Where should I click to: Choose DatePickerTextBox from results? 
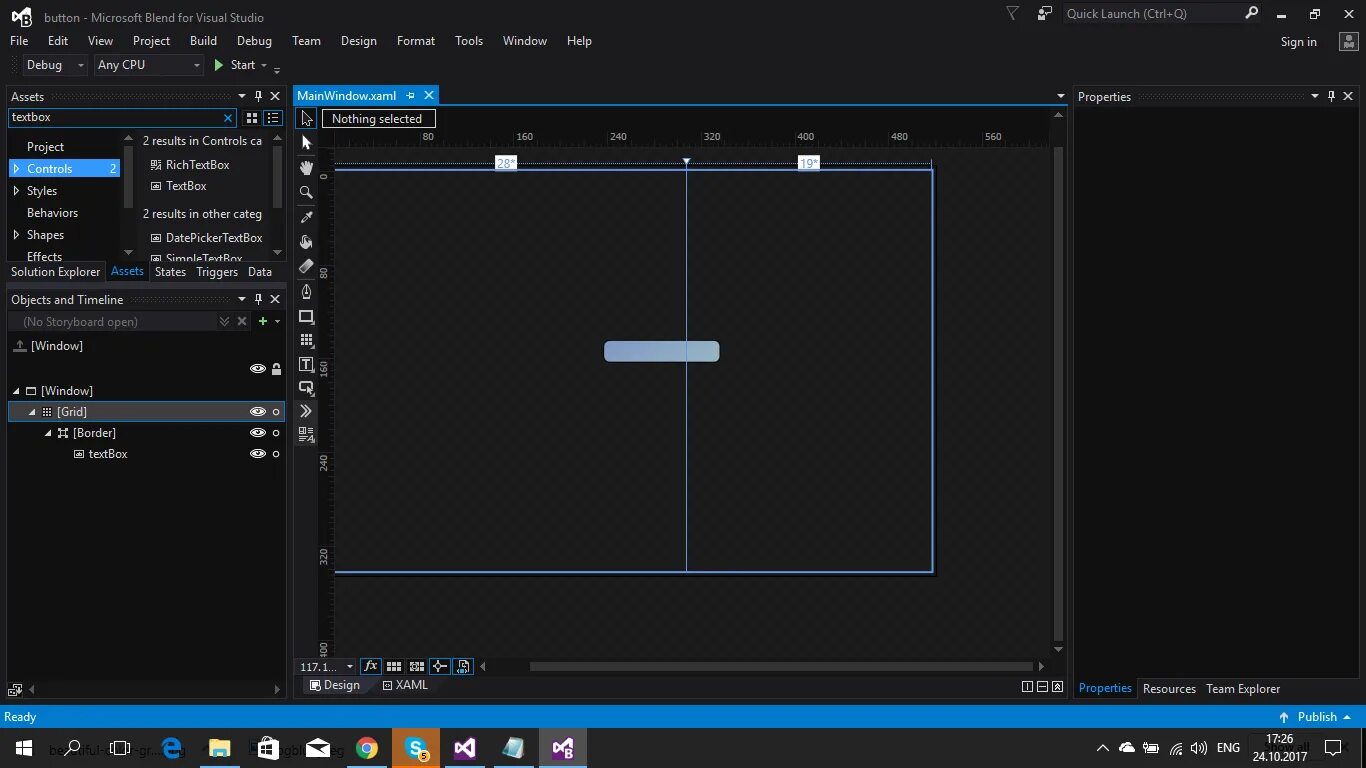coord(214,238)
